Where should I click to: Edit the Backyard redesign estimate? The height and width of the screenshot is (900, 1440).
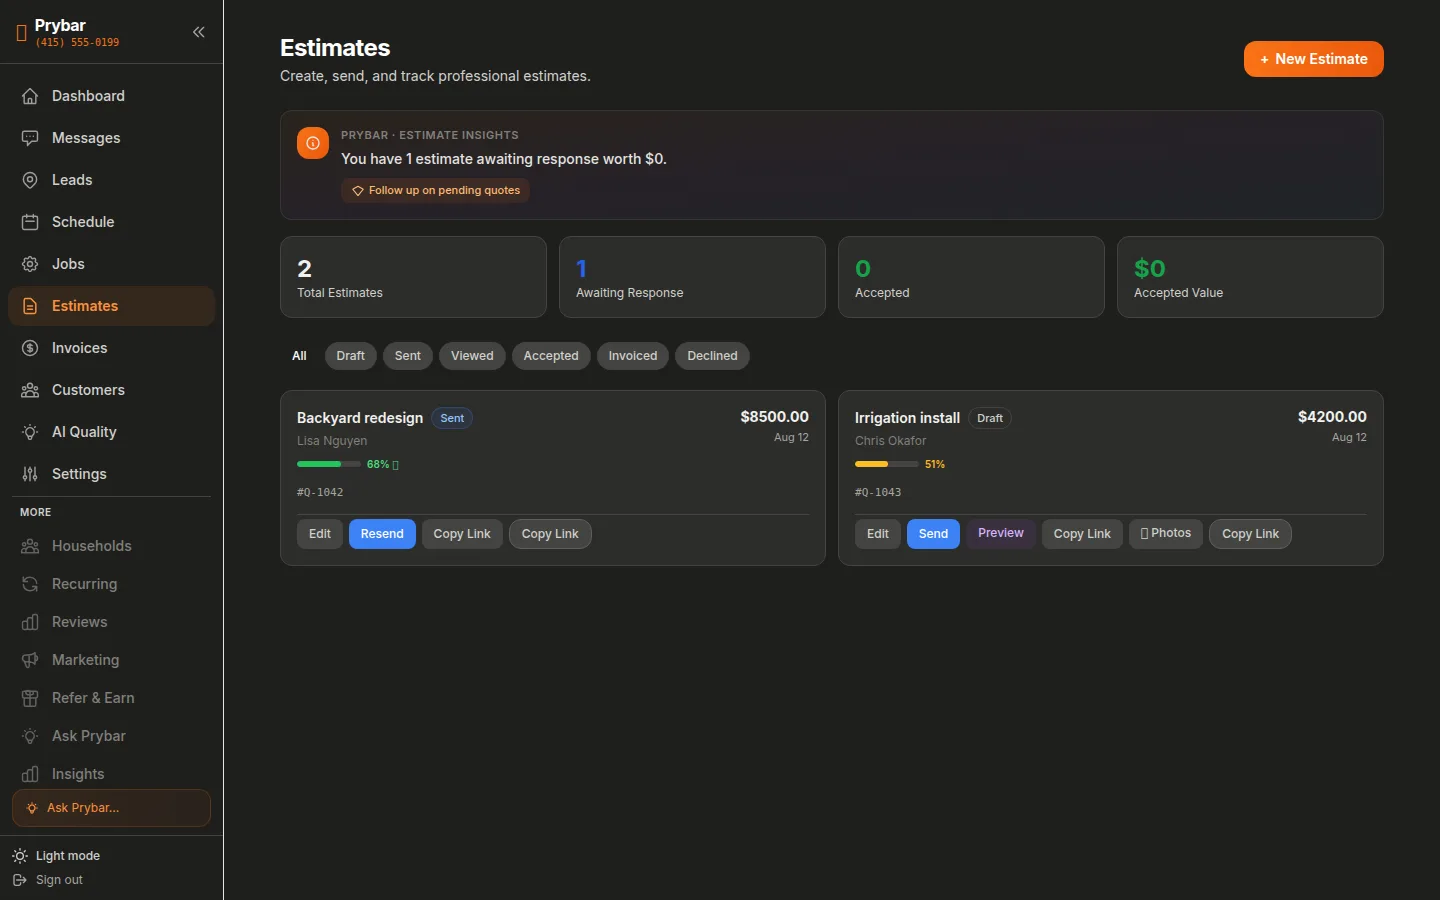click(320, 534)
